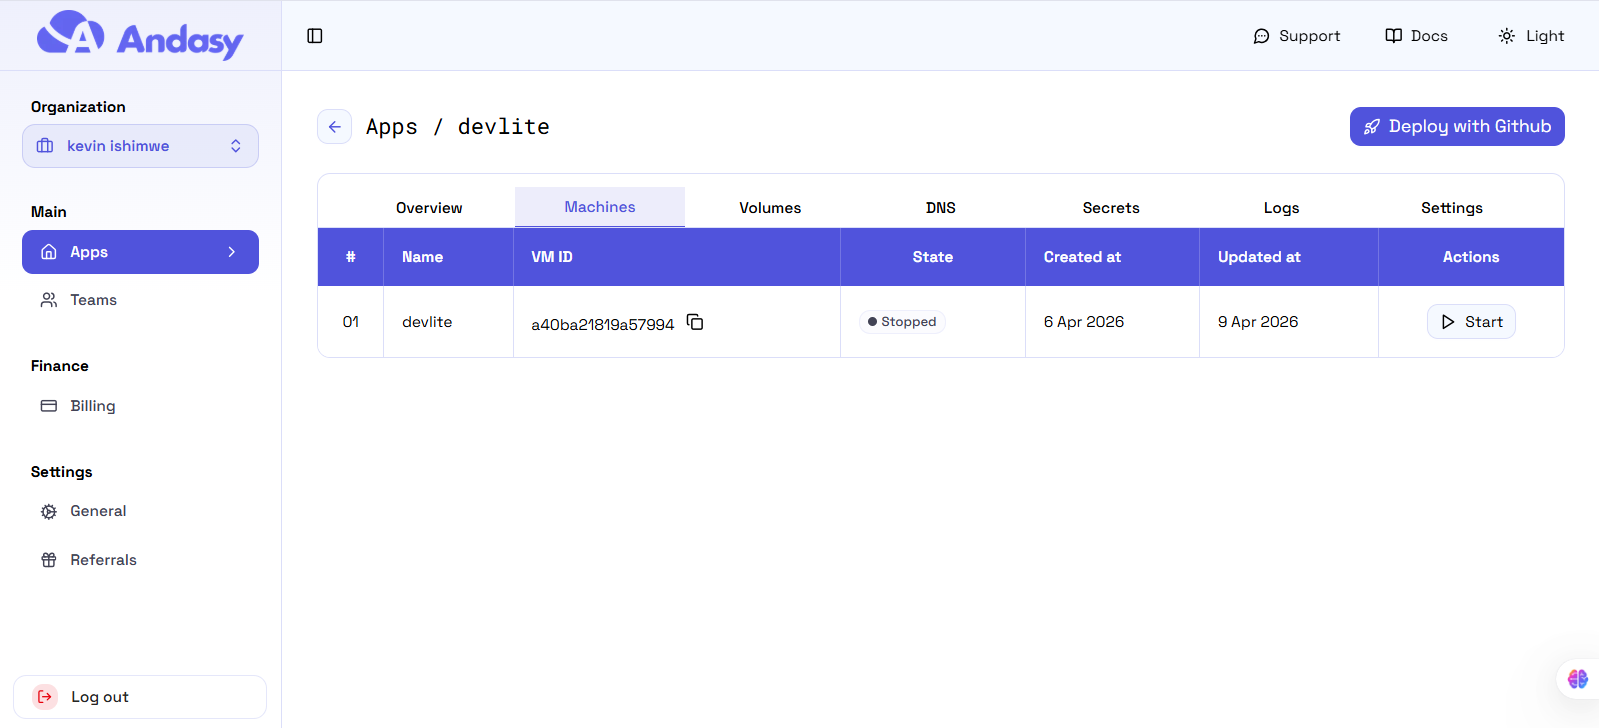
Task: Log out of the account
Action: tap(140, 697)
